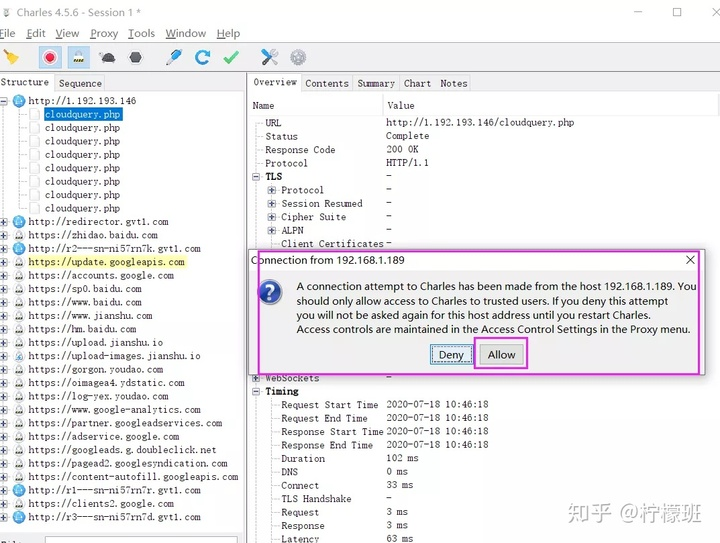Expand the ALPN row

tap(272, 230)
